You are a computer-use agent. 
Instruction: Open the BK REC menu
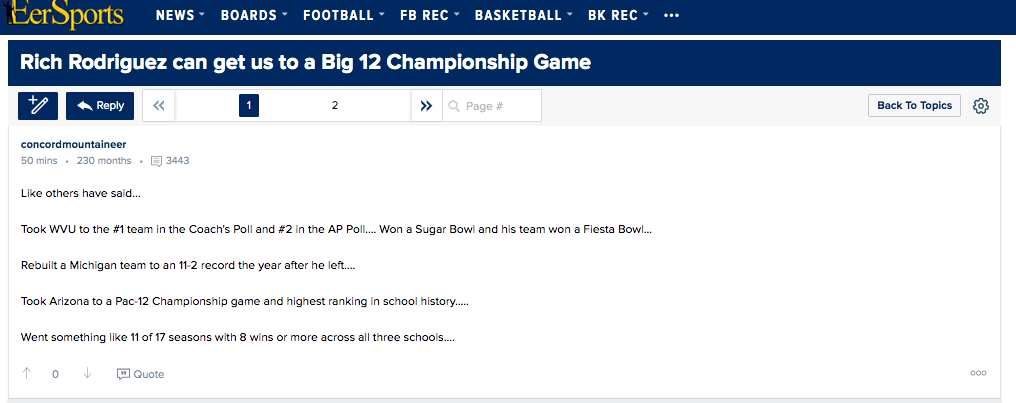click(x=618, y=16)
